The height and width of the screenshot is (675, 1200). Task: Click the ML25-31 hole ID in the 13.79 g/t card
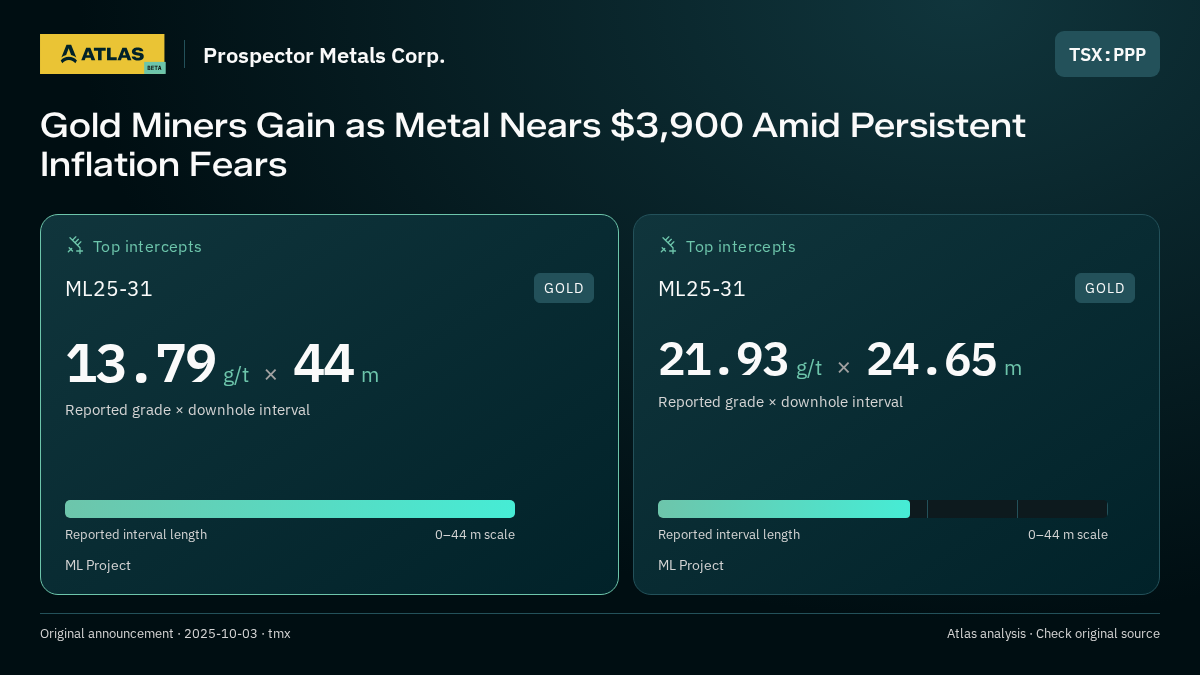[x=109, y=289]
